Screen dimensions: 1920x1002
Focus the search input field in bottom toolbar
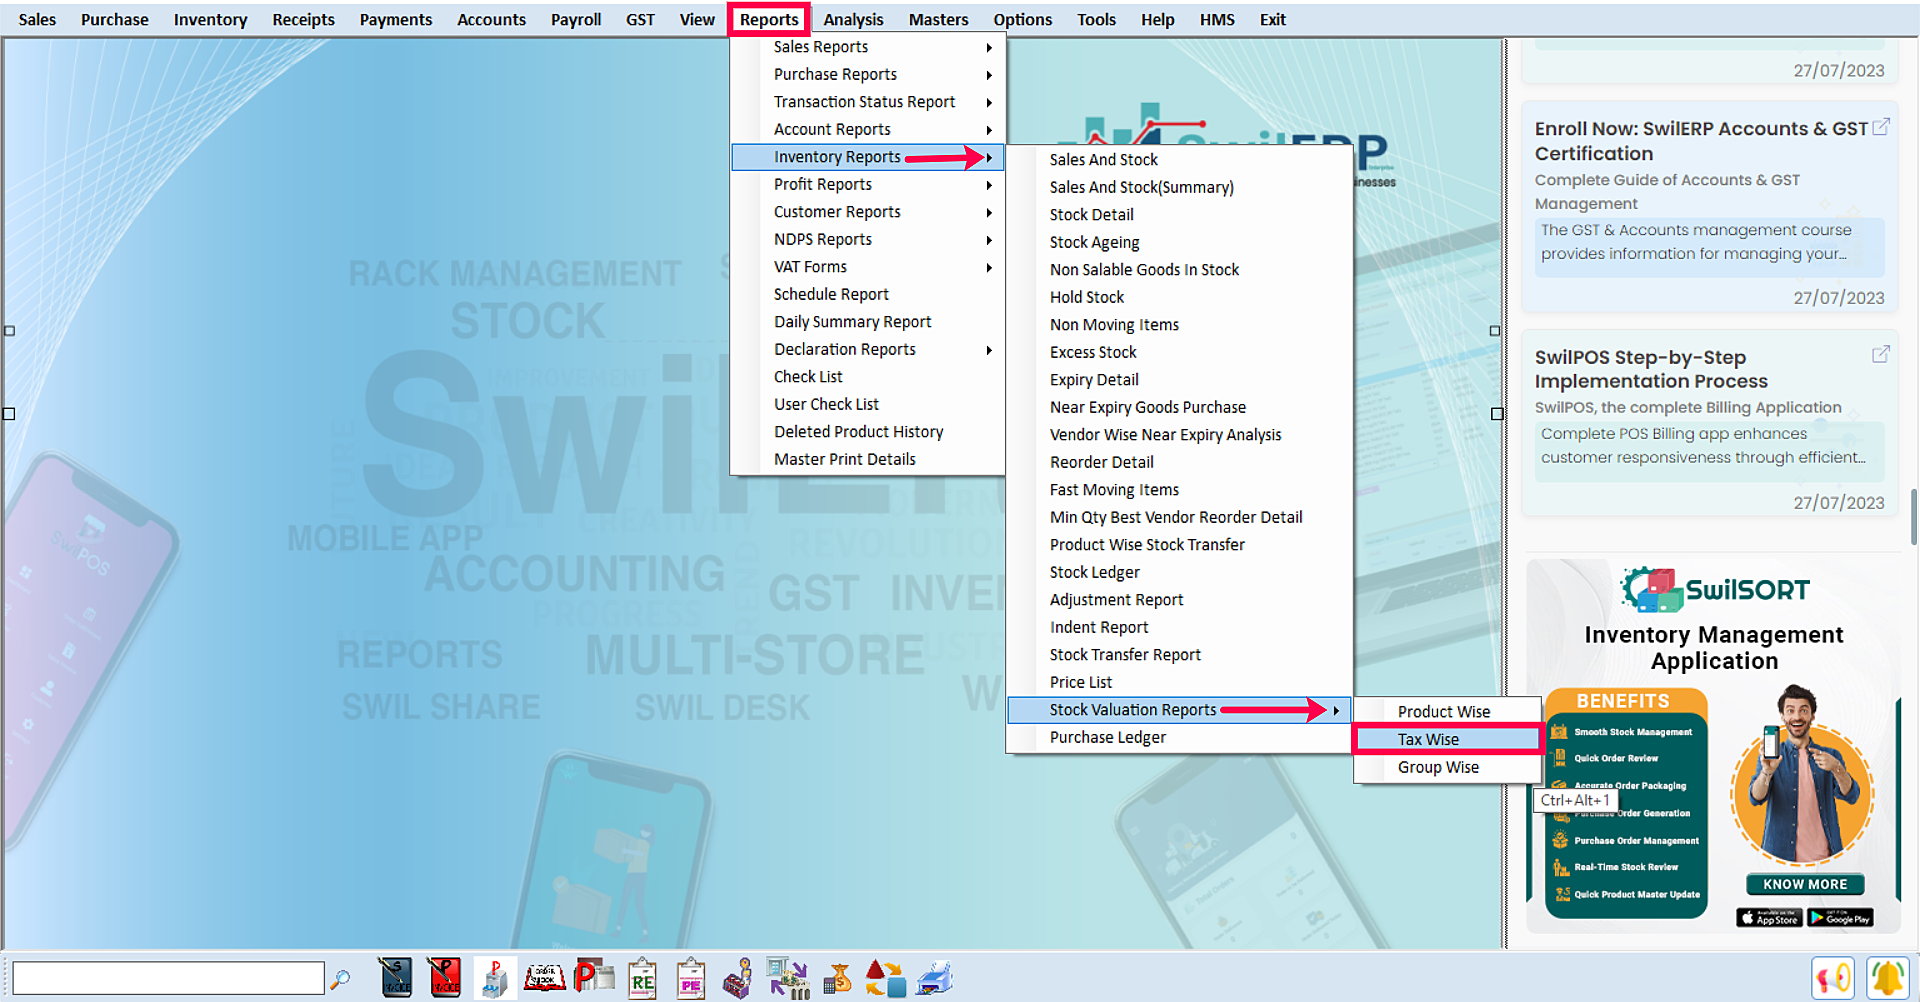point(168,978)
